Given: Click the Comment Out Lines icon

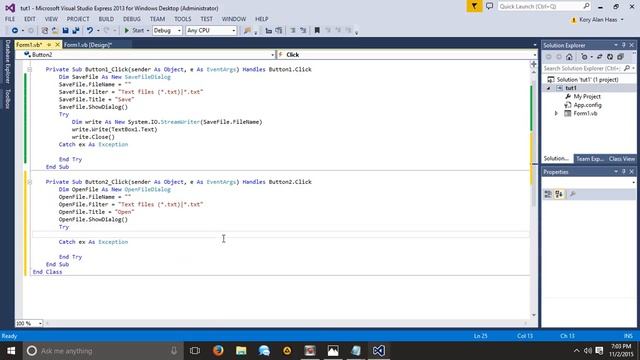Looking at the screenshot, I should pyautogui.click(x=293, y=31).
